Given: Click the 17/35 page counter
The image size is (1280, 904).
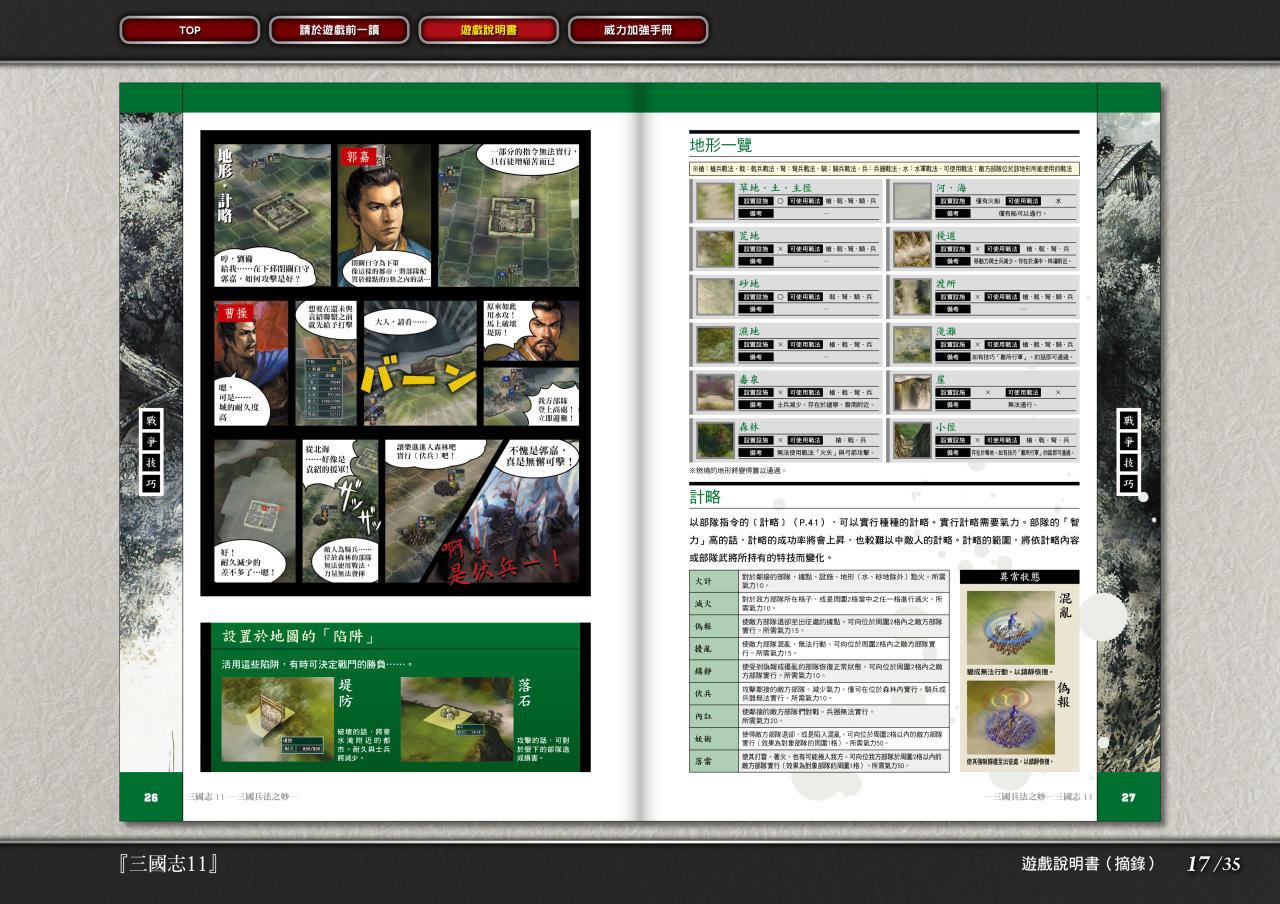Looking at the screenshot, I should (x=1213, y=864).
